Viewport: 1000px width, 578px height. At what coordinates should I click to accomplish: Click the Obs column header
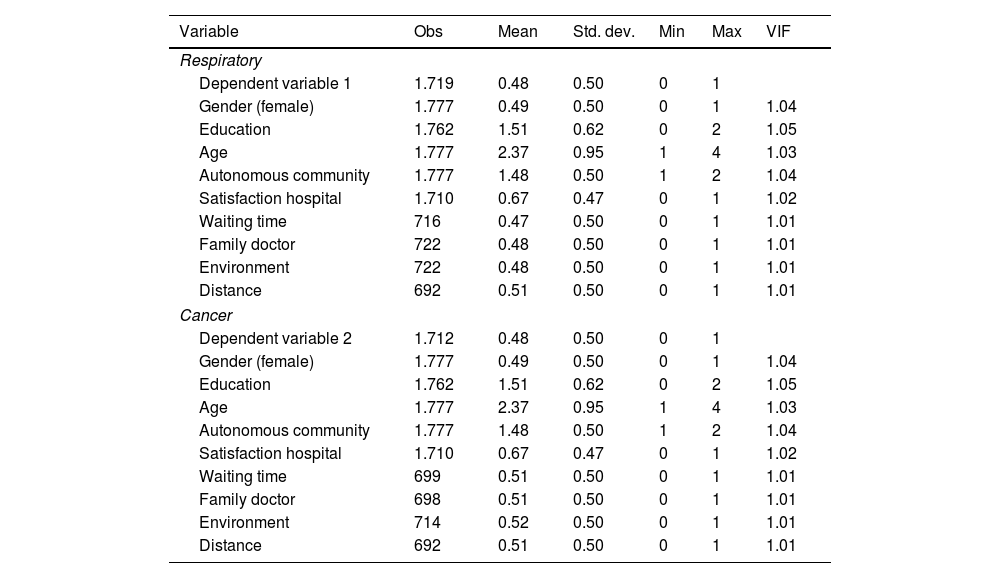coord(428,31)
